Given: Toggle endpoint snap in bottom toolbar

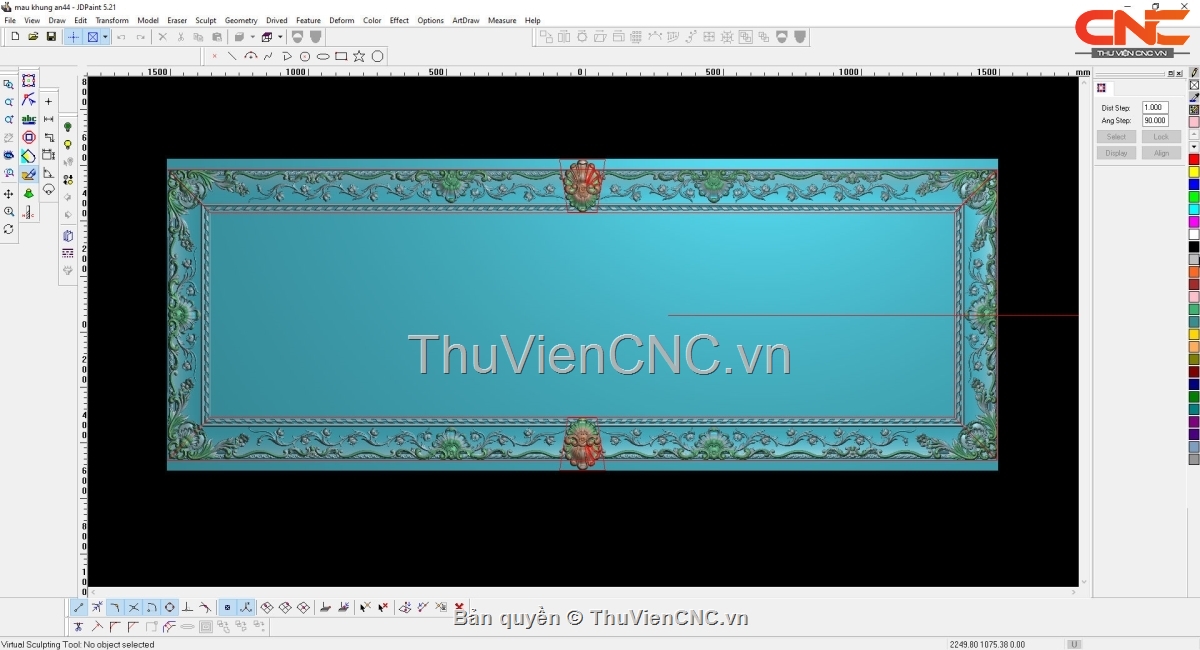Looking at the screenshot, I should click(x=79, y=607).
